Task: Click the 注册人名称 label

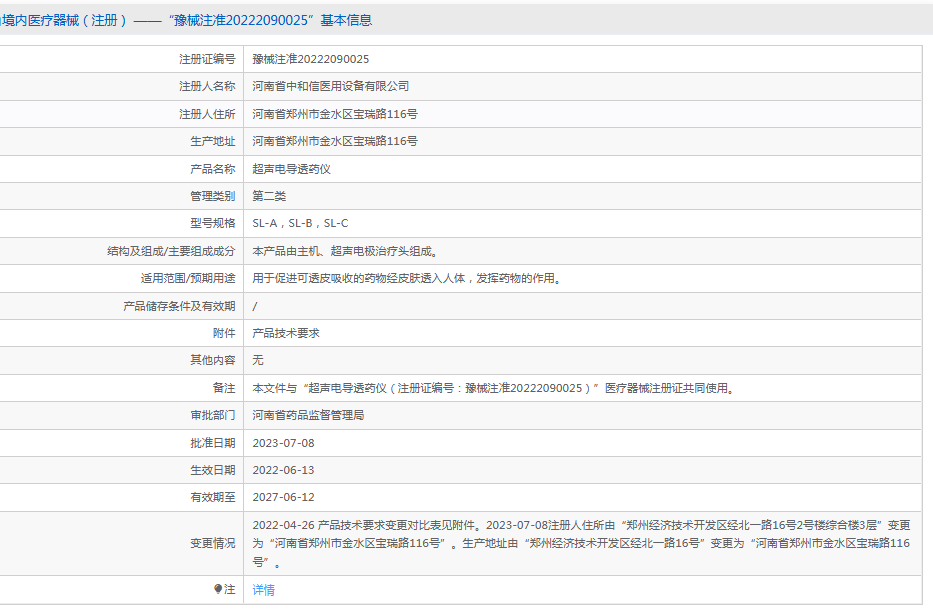Action: click(x=207, y=86)
